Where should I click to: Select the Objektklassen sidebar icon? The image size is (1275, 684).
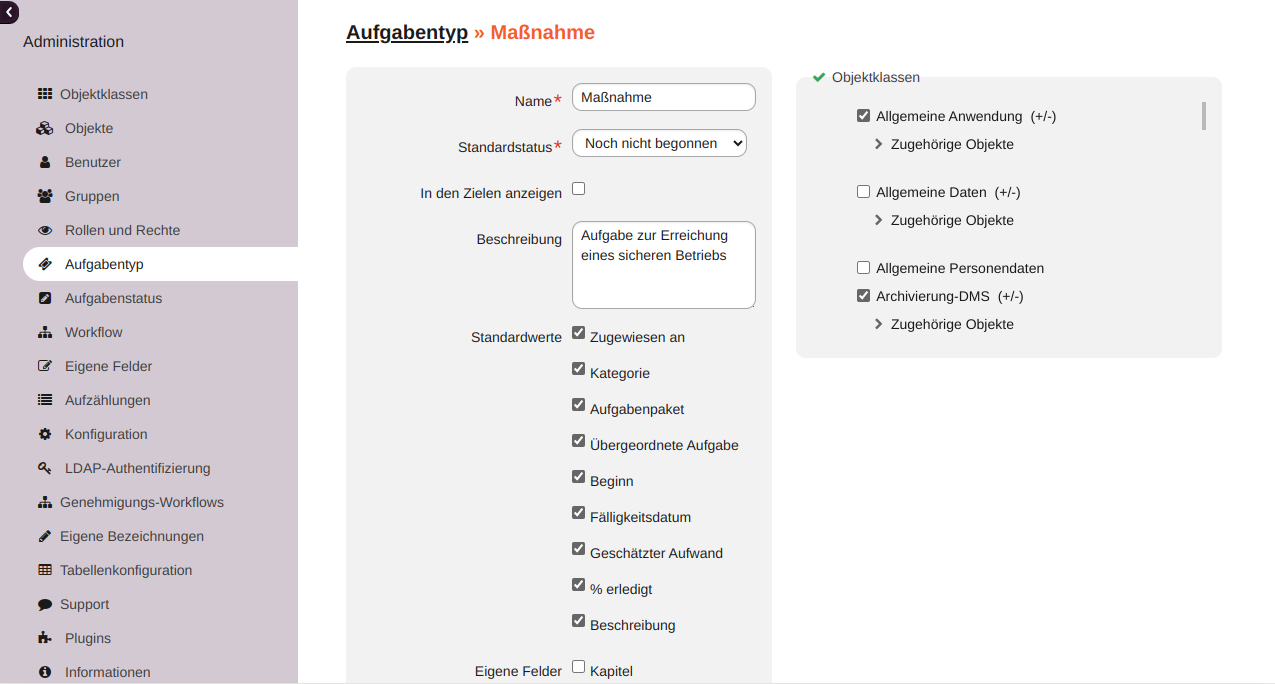click(x=44, y=93)
